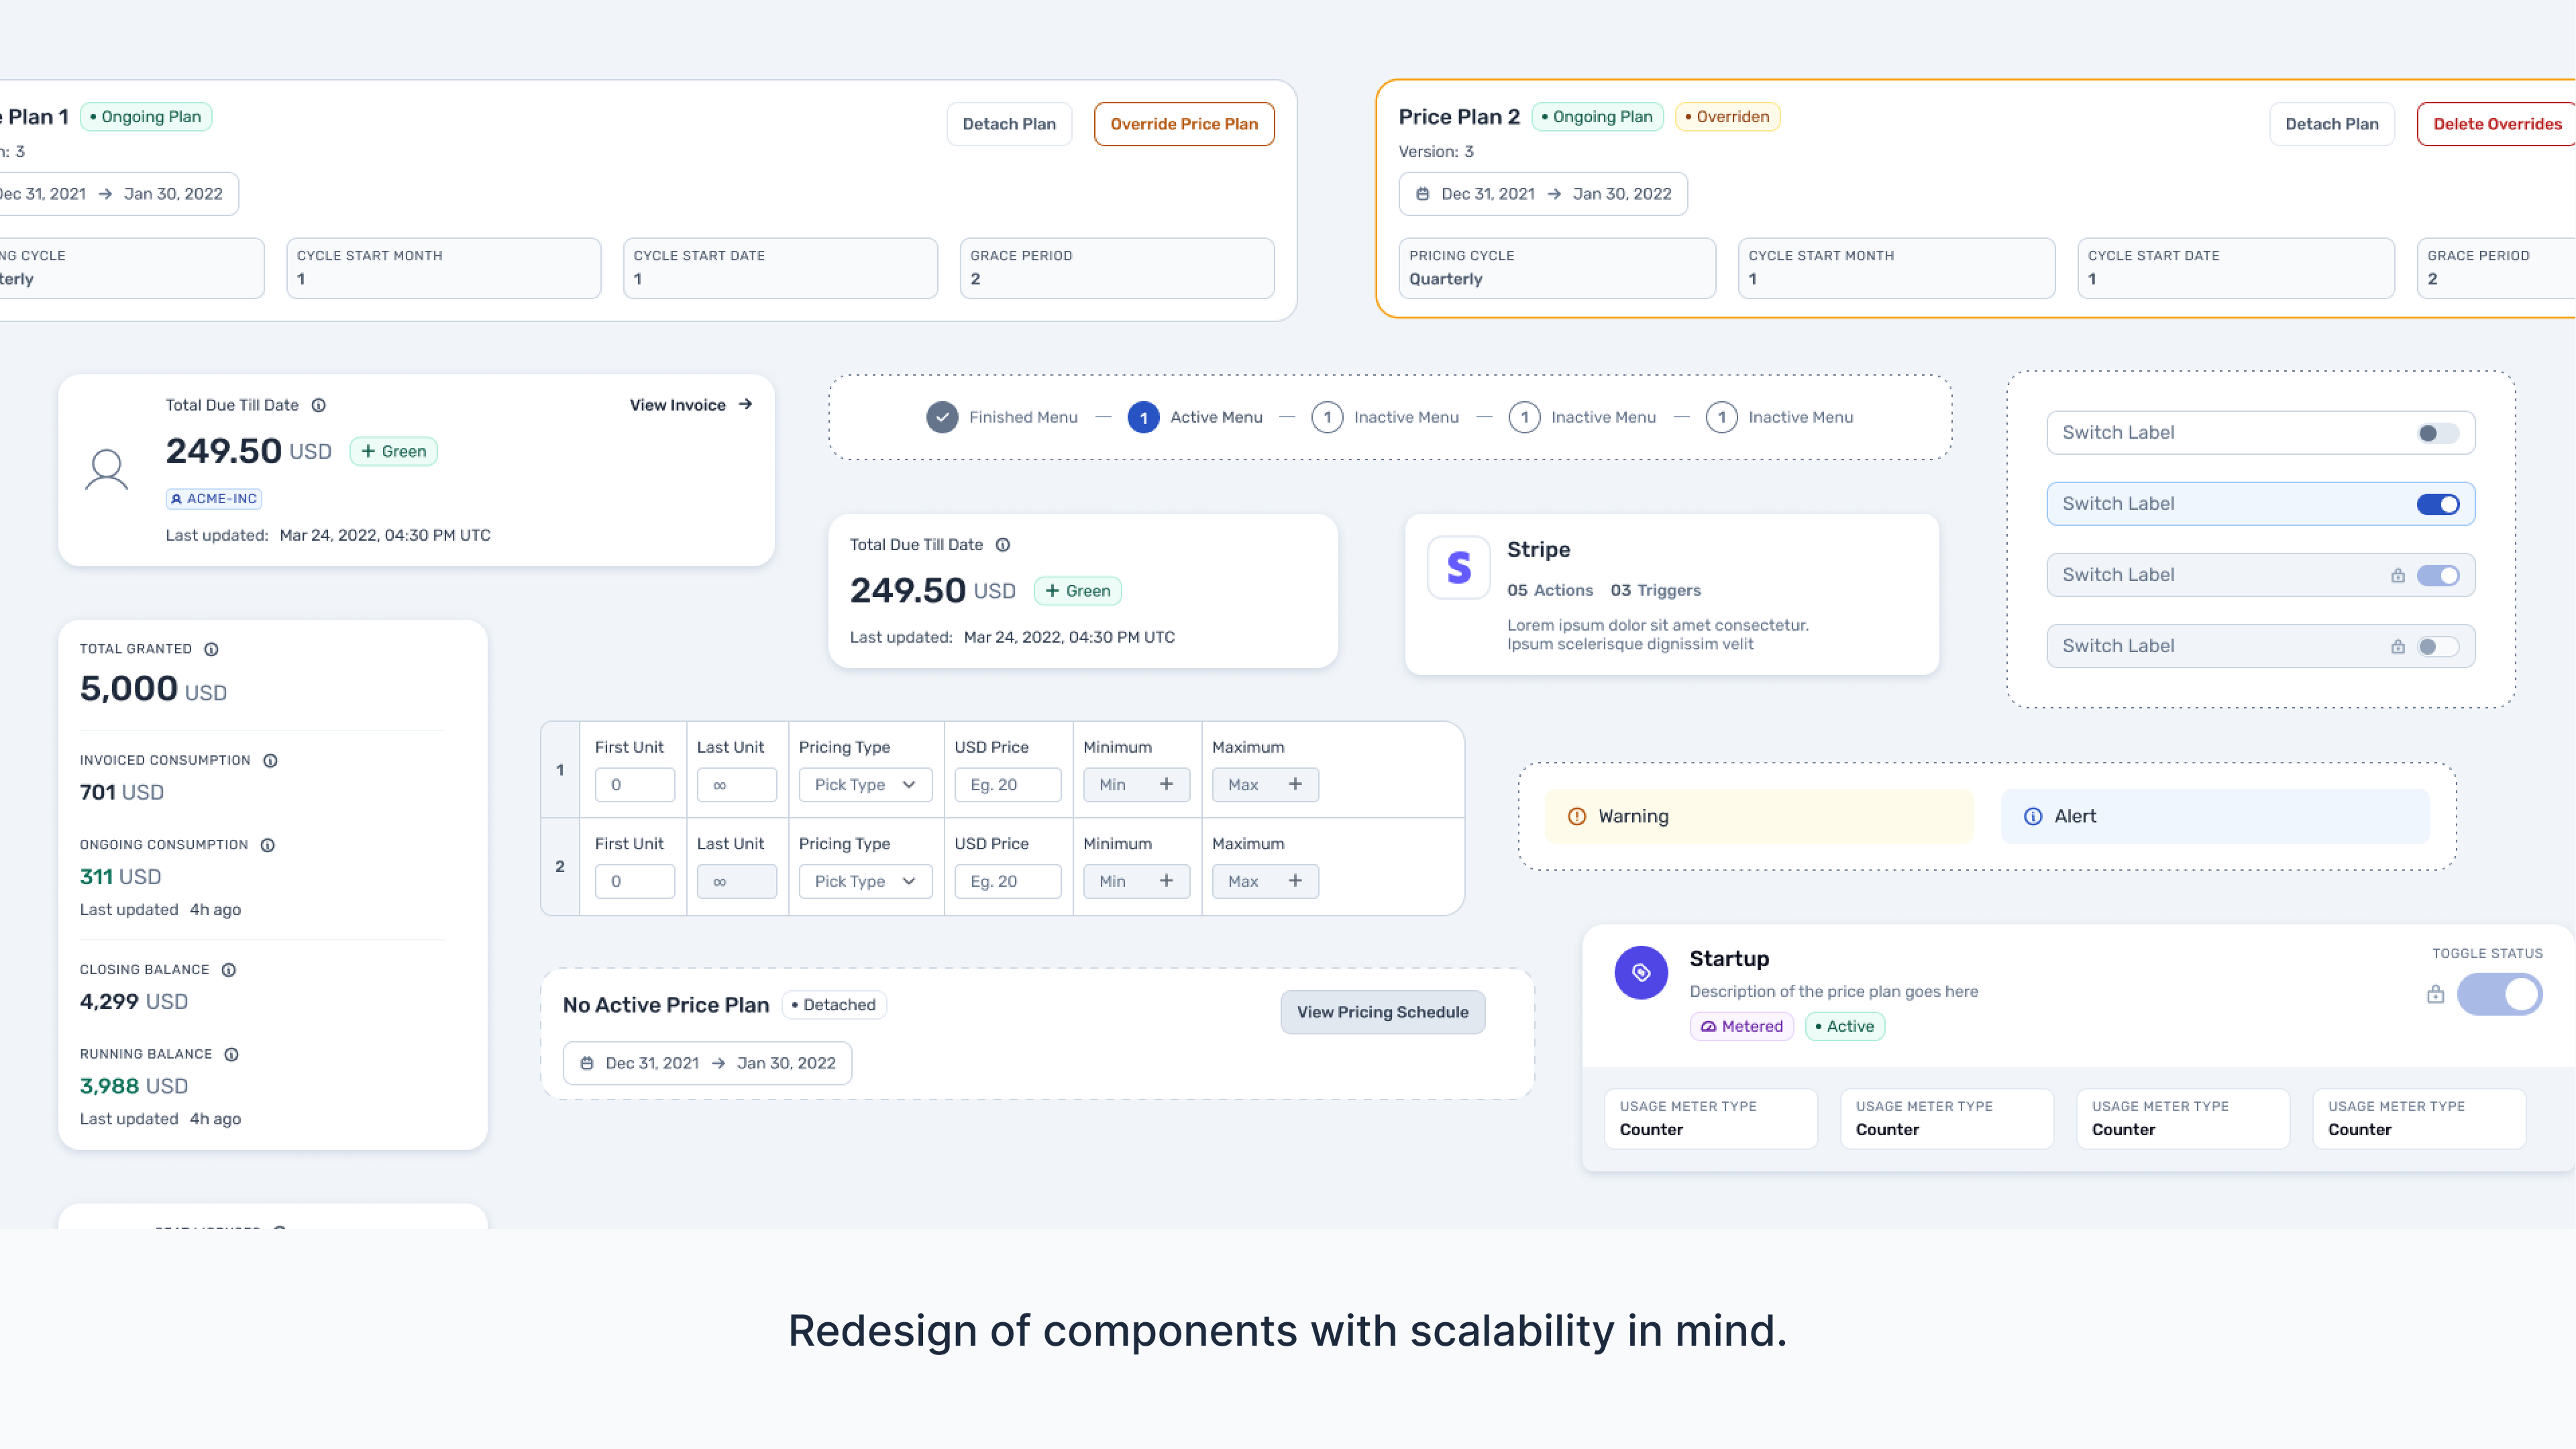Toggle the third locked Switch Label switch
Screen dimensions: 2576x1449
[x=2437, y=575]
